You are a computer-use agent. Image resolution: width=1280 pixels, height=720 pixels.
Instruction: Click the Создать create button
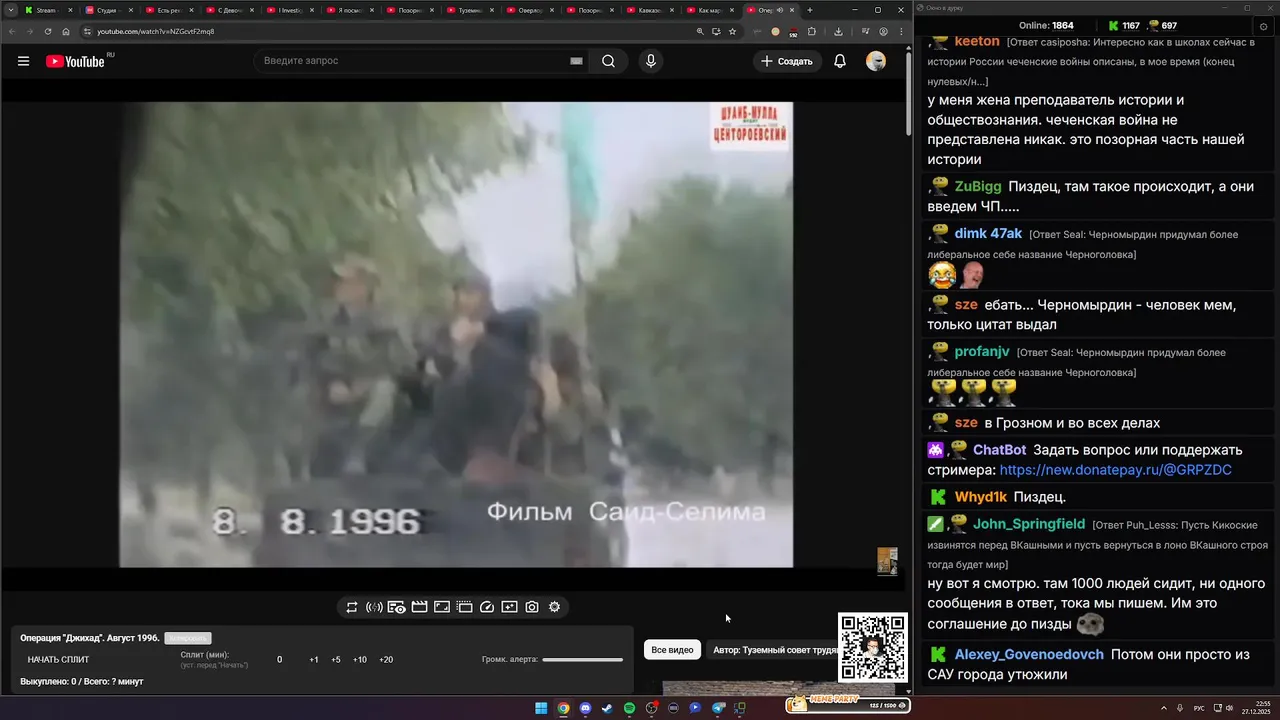click(787, 61)
